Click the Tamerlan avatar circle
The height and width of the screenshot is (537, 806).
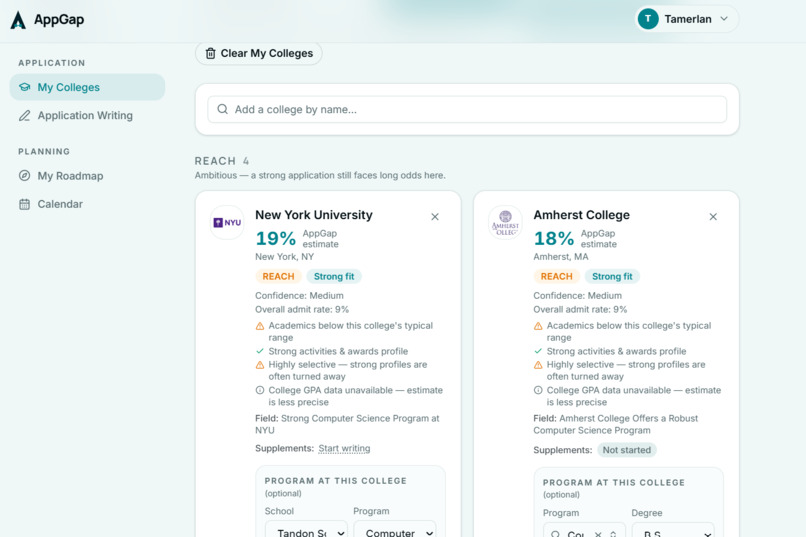click(x=648, y=19)
